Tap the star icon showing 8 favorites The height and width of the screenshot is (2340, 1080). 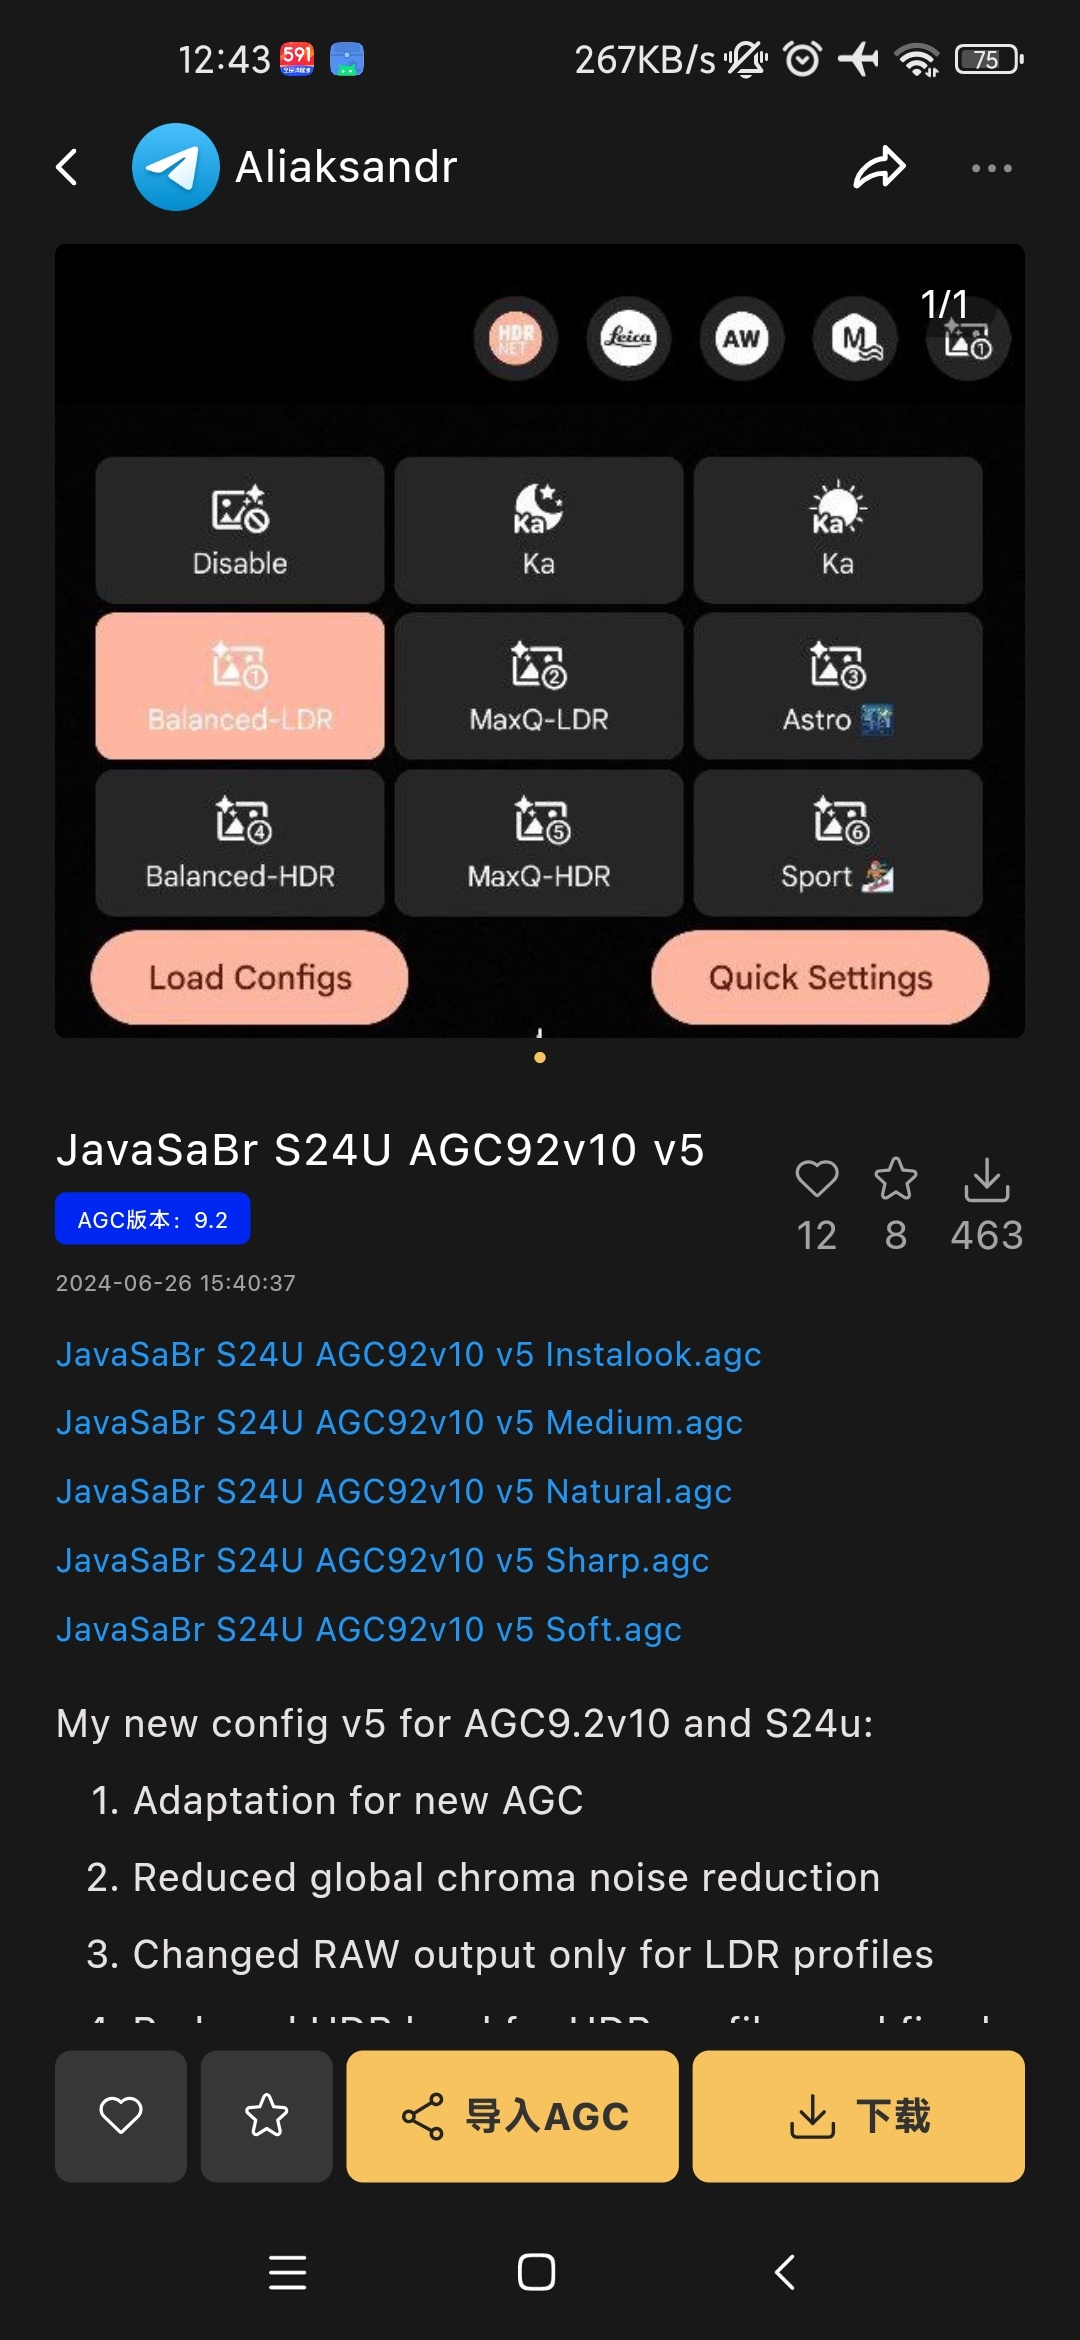896,1179
